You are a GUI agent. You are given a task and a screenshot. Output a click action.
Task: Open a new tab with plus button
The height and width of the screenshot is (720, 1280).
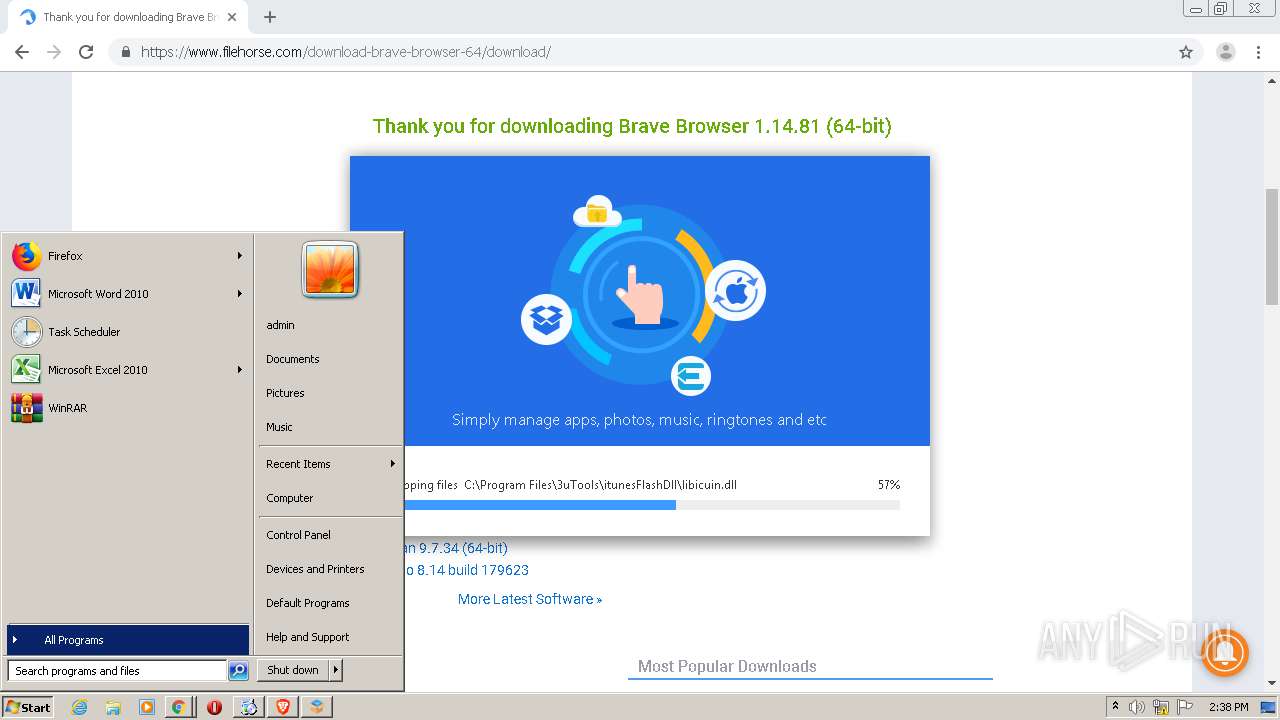click(270, 17)
